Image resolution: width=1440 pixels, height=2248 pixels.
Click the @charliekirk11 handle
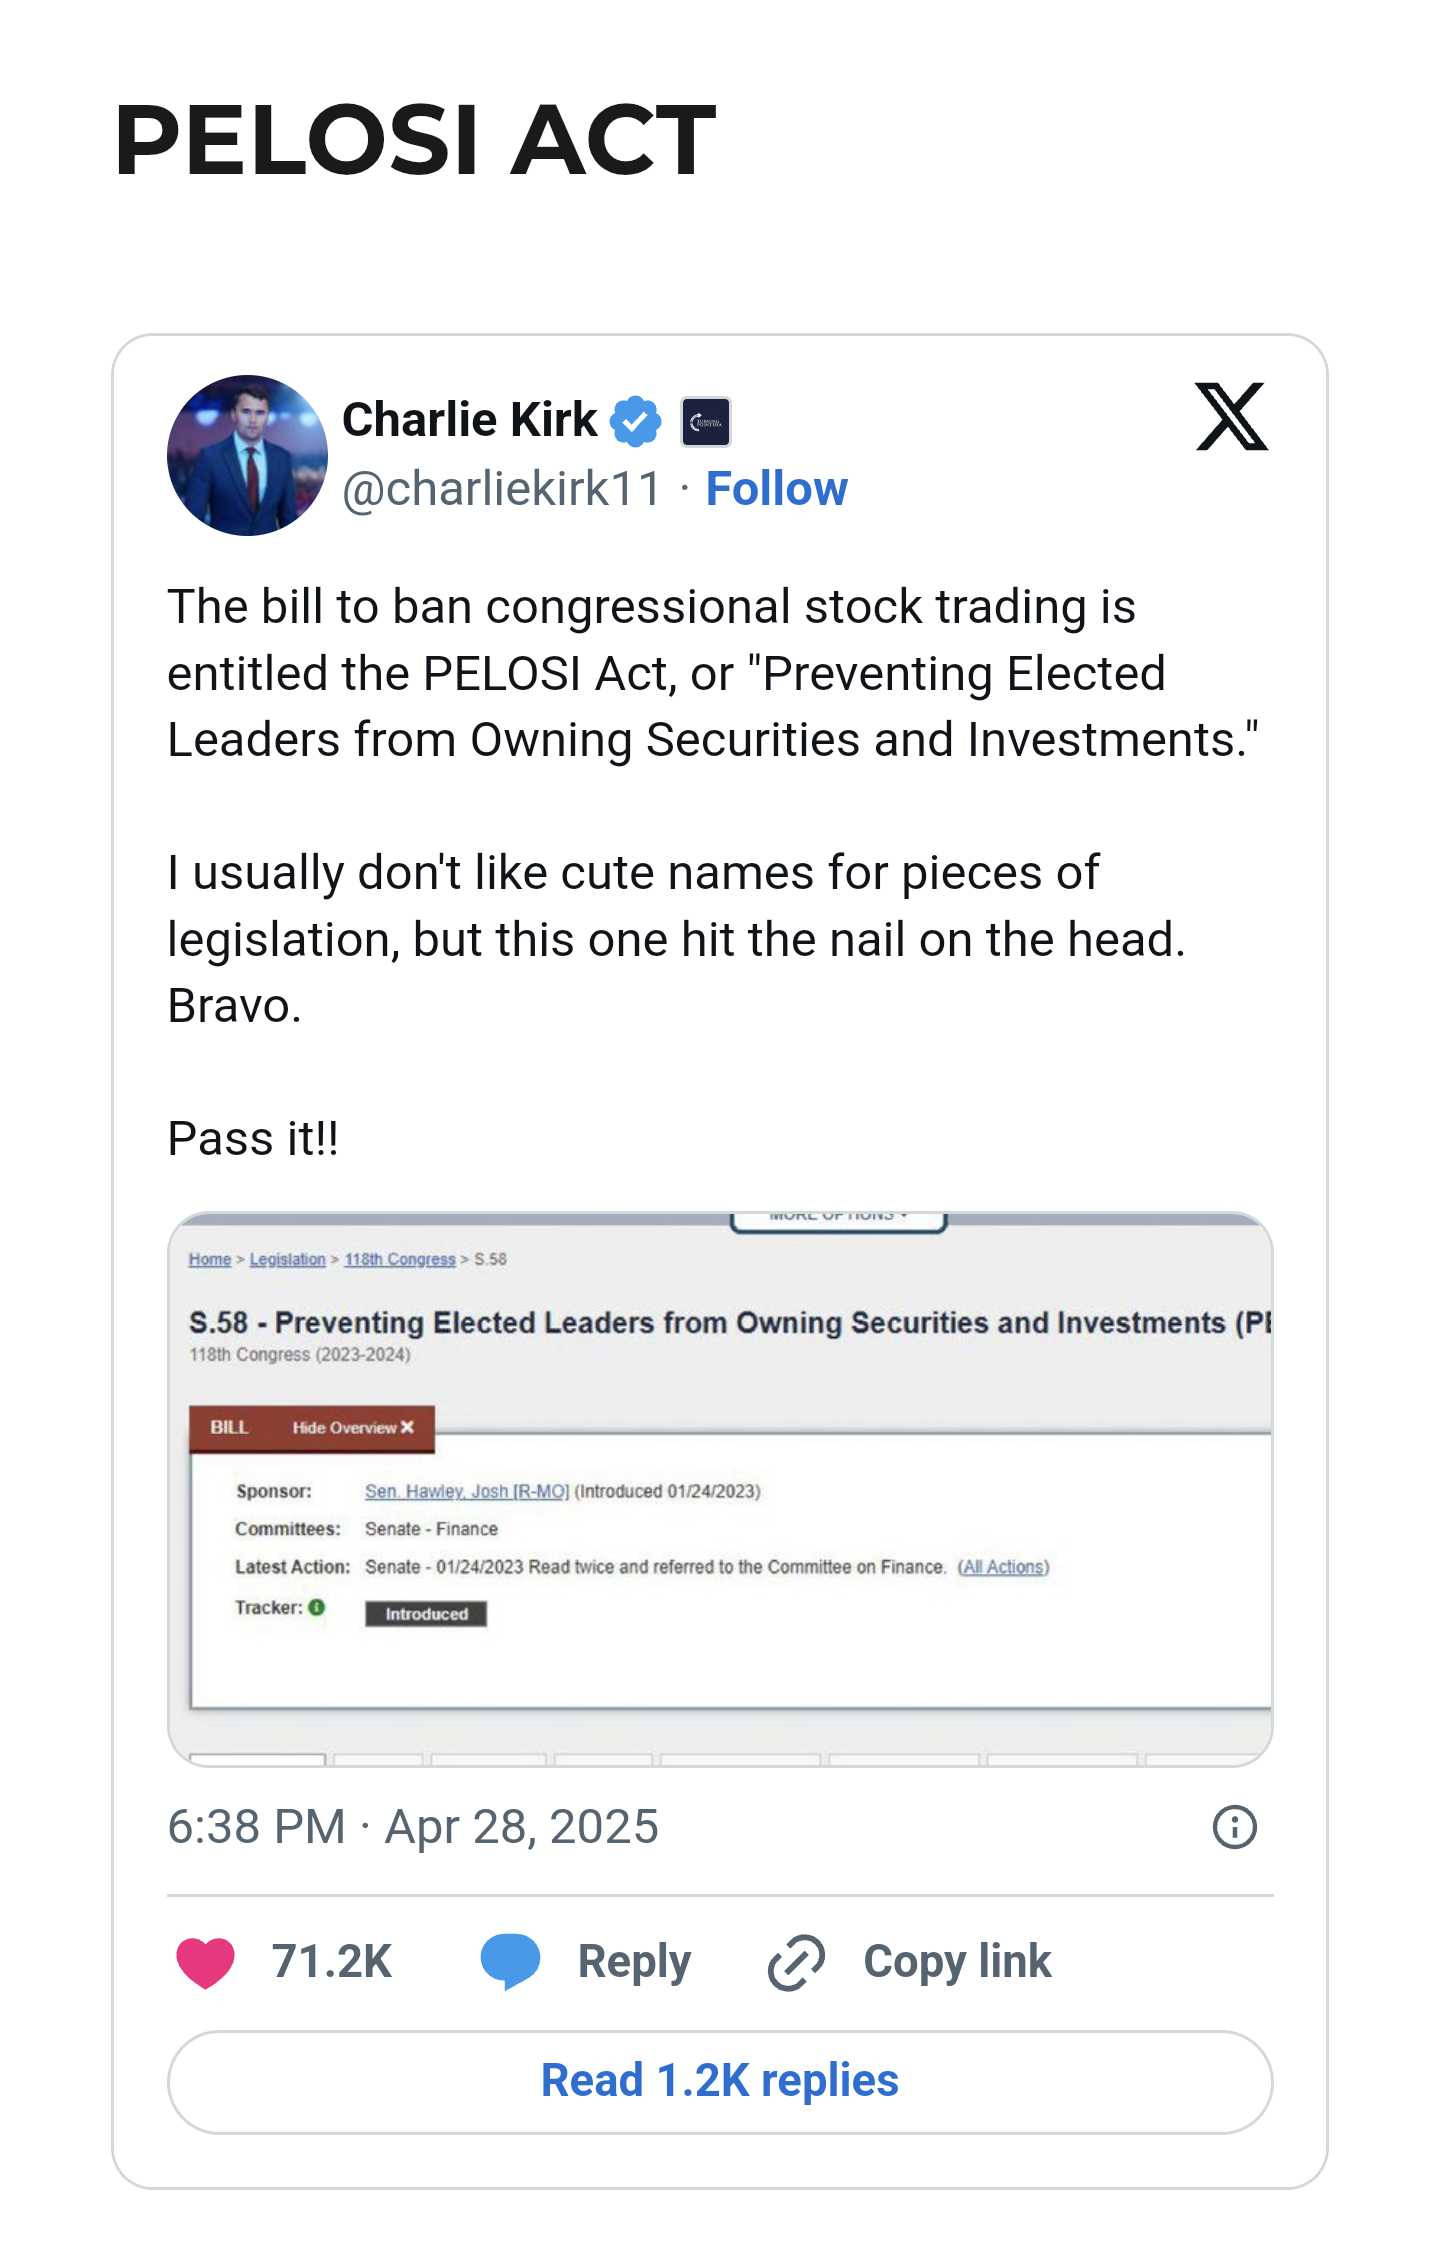click(x=502, y=489)
